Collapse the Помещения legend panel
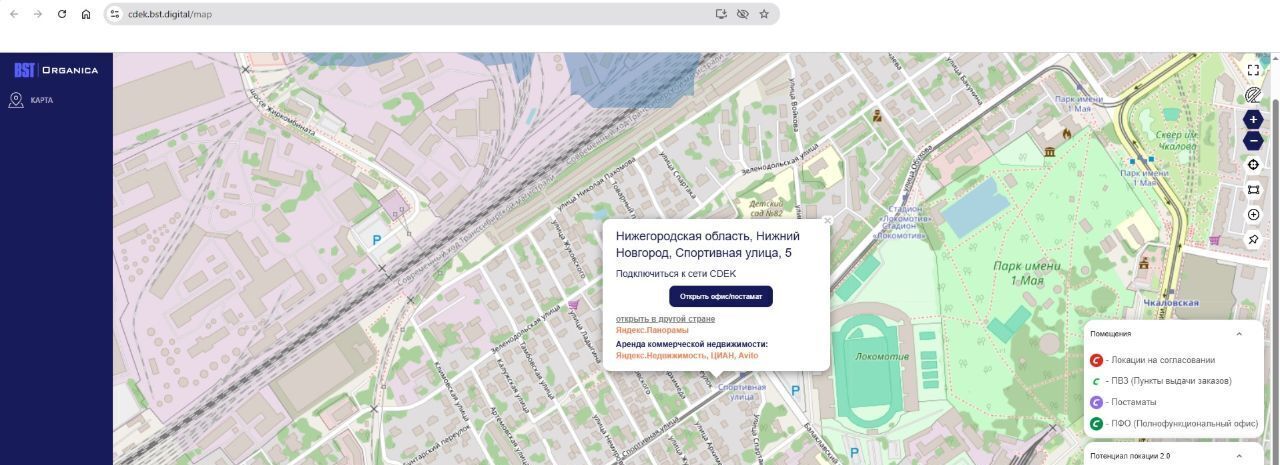The image size is (1280, 465). 1239,334
